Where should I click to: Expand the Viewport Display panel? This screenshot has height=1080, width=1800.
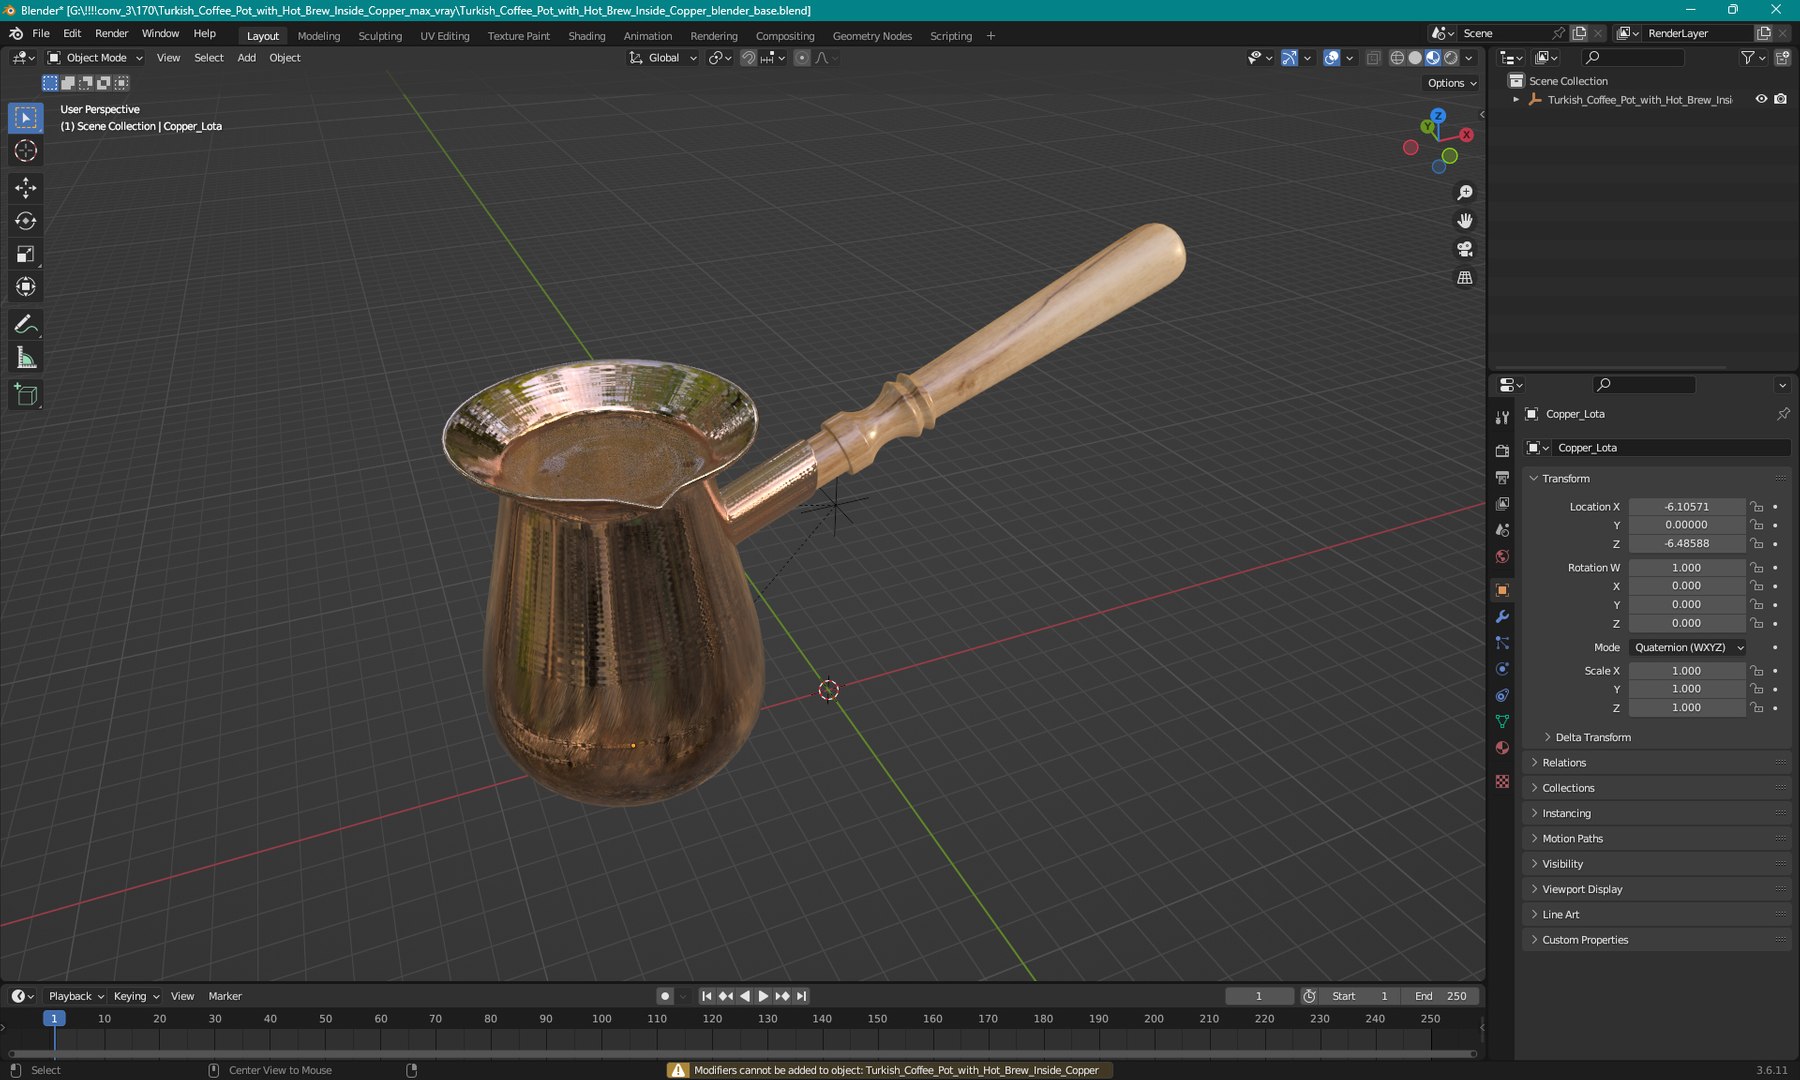pyautogui.click(x=1581, y=889)
